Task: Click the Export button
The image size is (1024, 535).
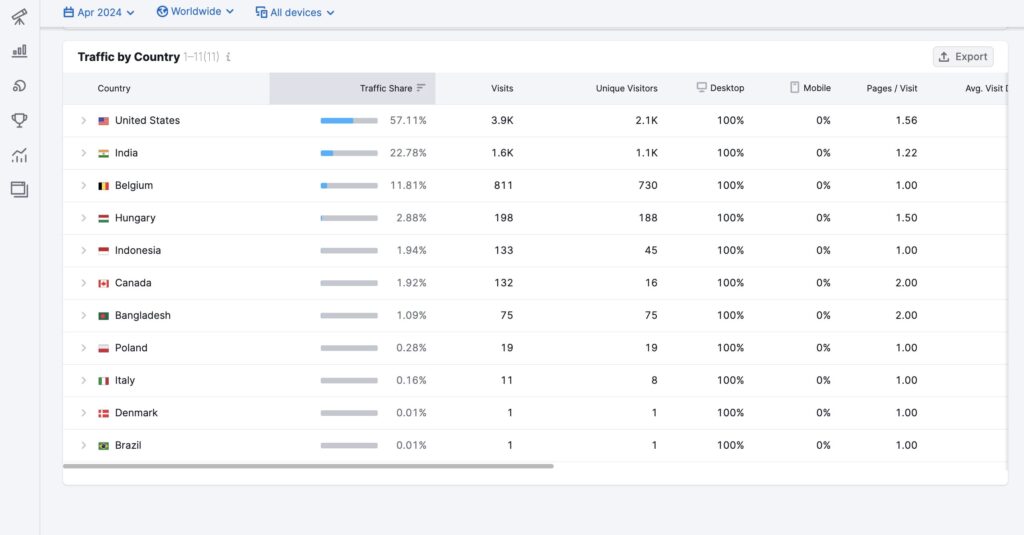Action: click(963, 57)
